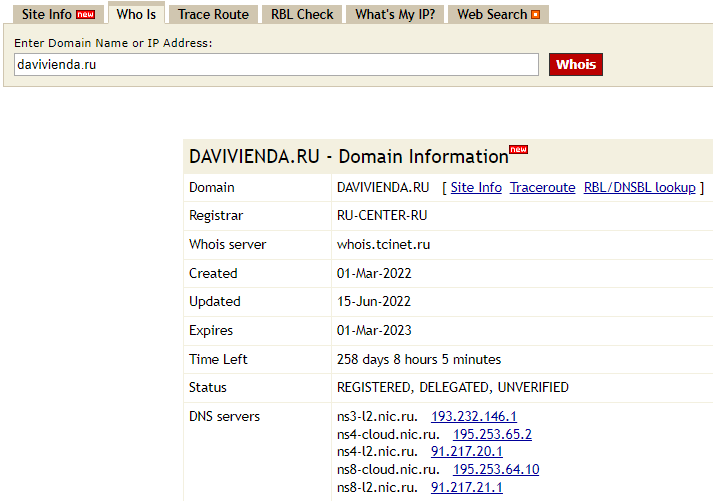Click the Expires row label
Screen dimensions: 713x501
tap(211, 331)
